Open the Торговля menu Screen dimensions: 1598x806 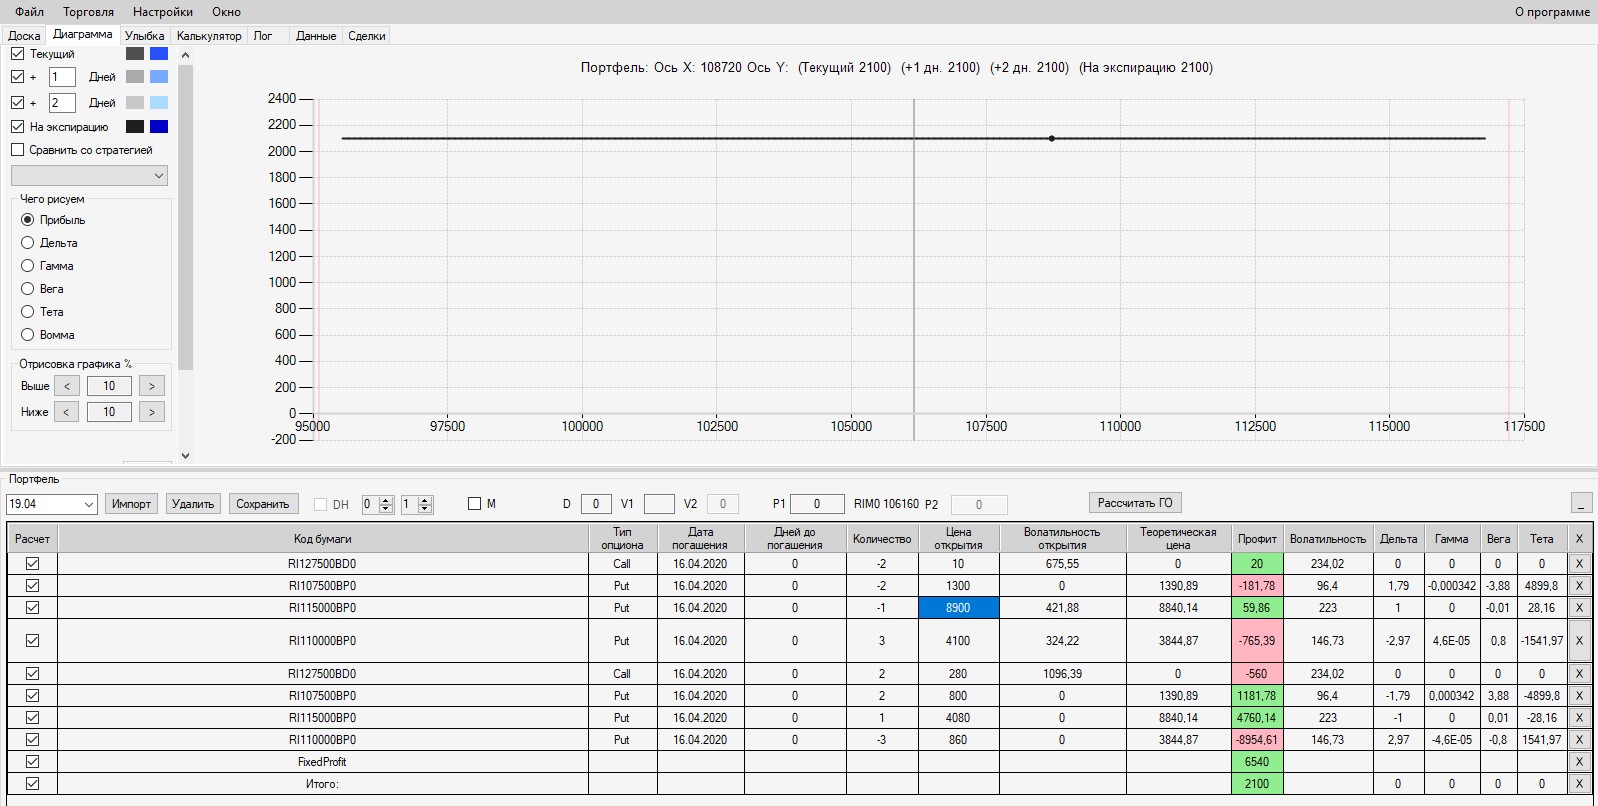point(88,12)
